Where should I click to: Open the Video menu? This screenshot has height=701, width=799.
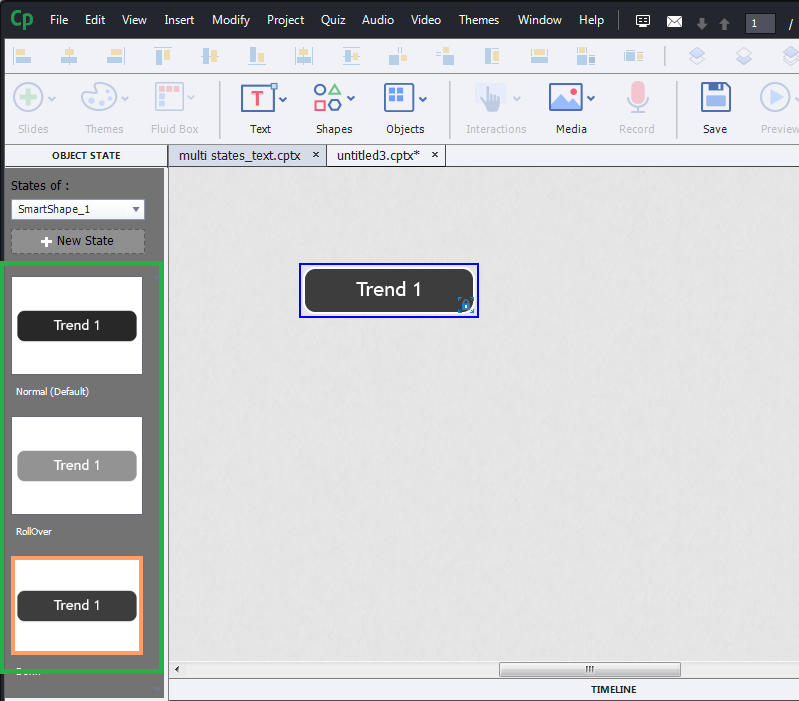(x=425, y=20)
